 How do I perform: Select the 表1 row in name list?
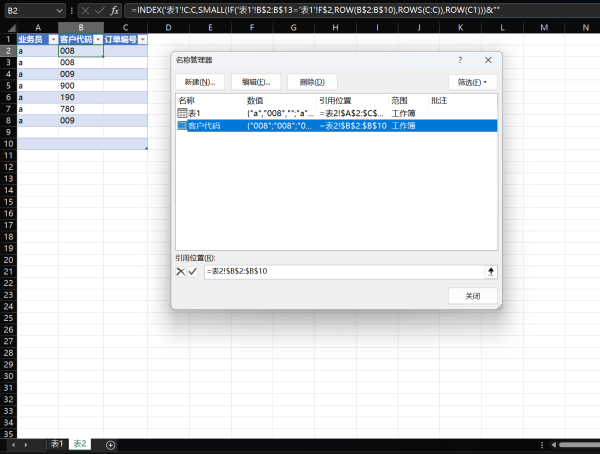[x=337, y=113]
